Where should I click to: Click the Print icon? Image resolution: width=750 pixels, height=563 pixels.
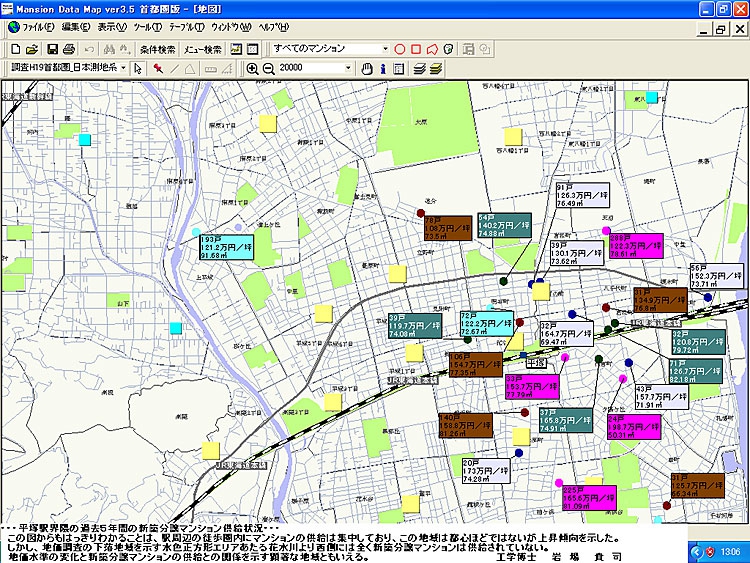coord(69,49)
